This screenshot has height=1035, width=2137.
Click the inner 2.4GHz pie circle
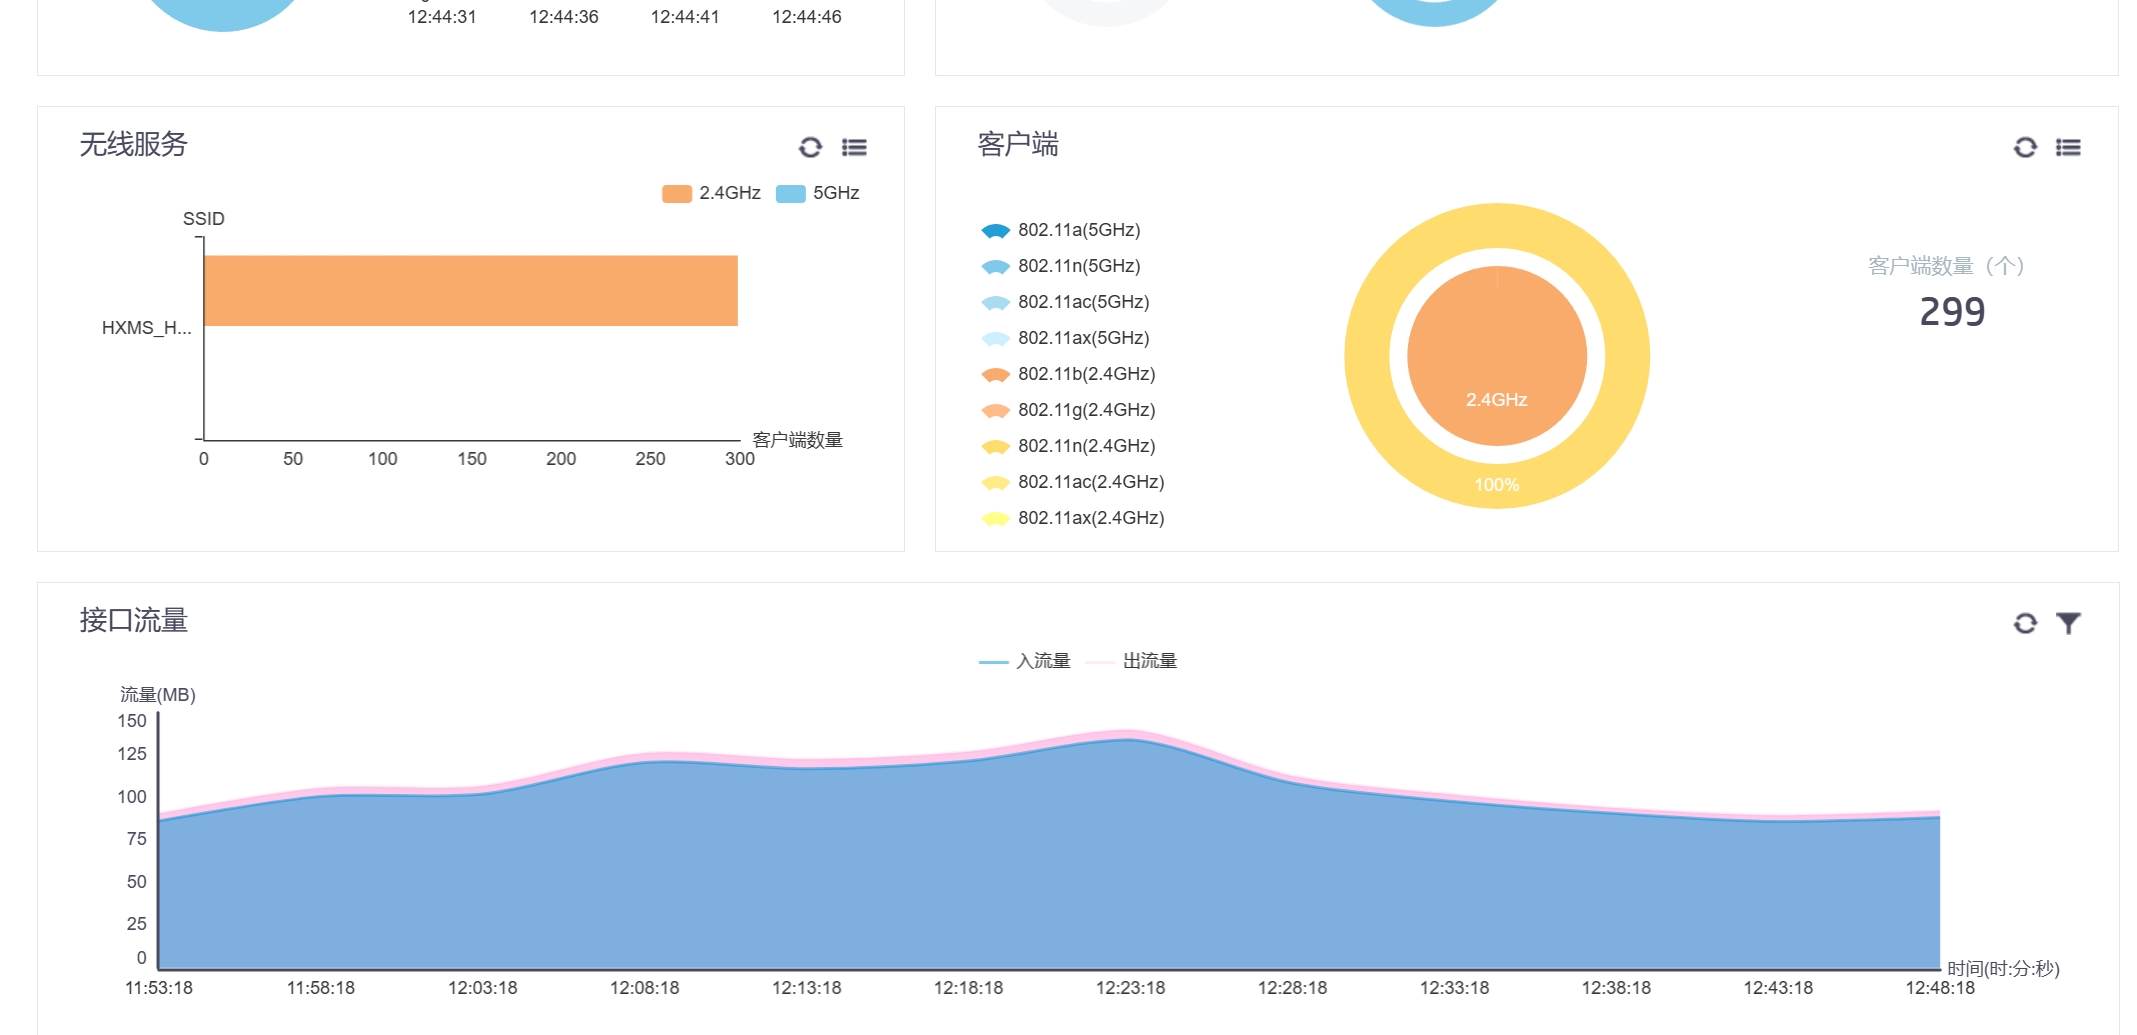pyautogui.click(x=1497, y=356)
